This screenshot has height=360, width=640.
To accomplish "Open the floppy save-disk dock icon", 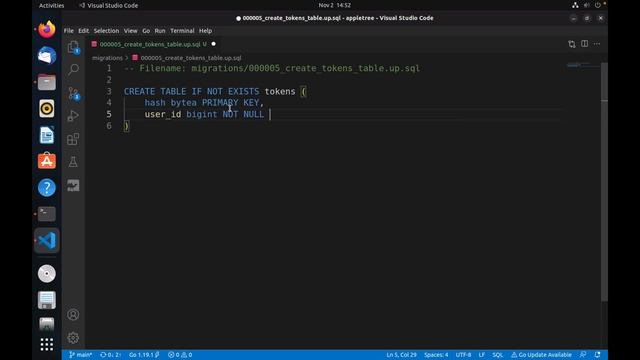I will click(x=47, y=300).
